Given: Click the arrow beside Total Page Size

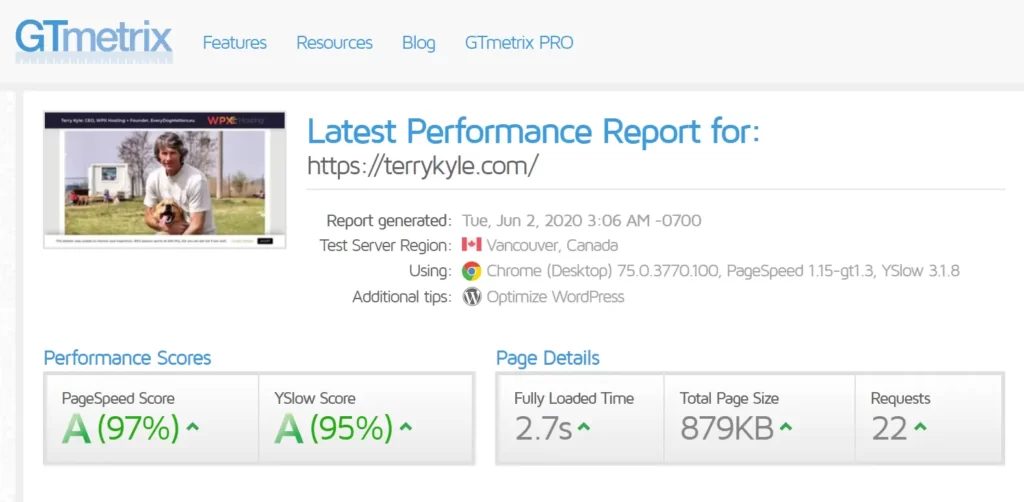Looking at the screenshot, I should pos(786,428).
